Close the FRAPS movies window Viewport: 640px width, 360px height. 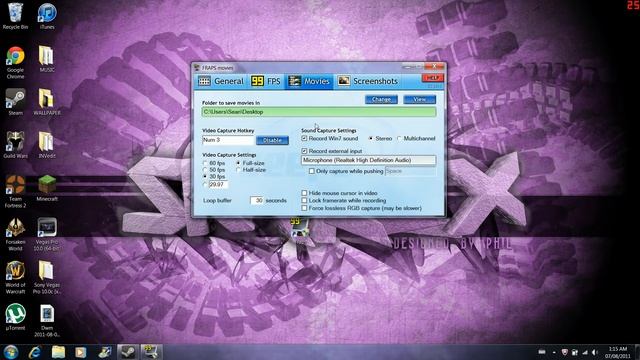point(434,66)
